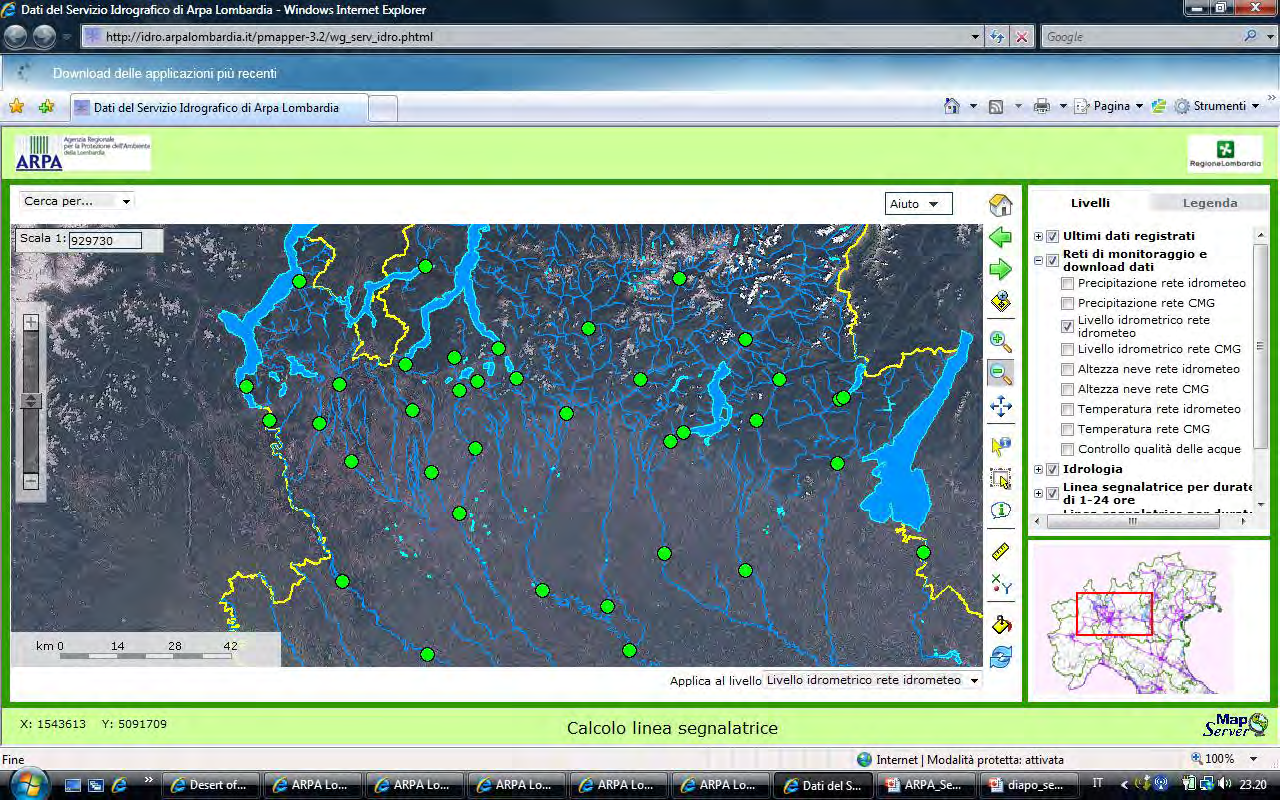Collapse Reti di monitoraggio group
The height and width of the screenshot is (800, 1280).
[x=1038, y=260]
